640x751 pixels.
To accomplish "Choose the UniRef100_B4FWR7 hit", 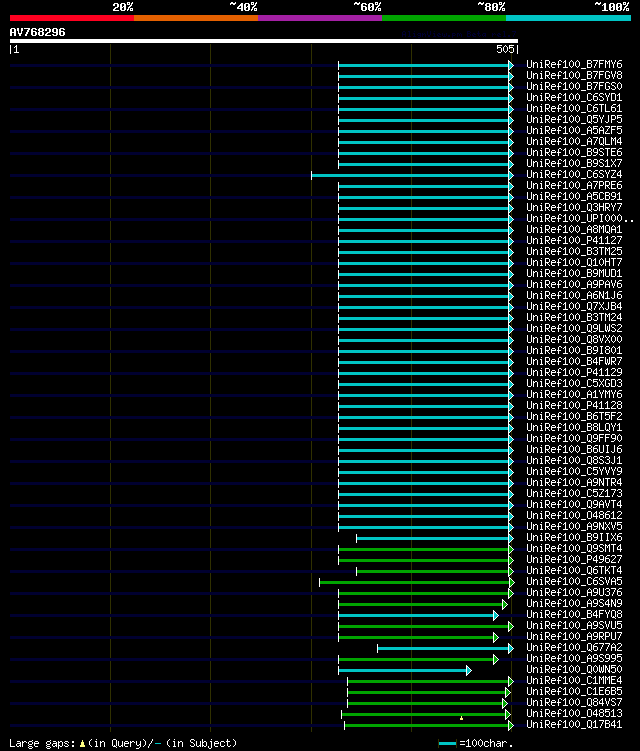I will pyautogui.click(x=574, y=362).
